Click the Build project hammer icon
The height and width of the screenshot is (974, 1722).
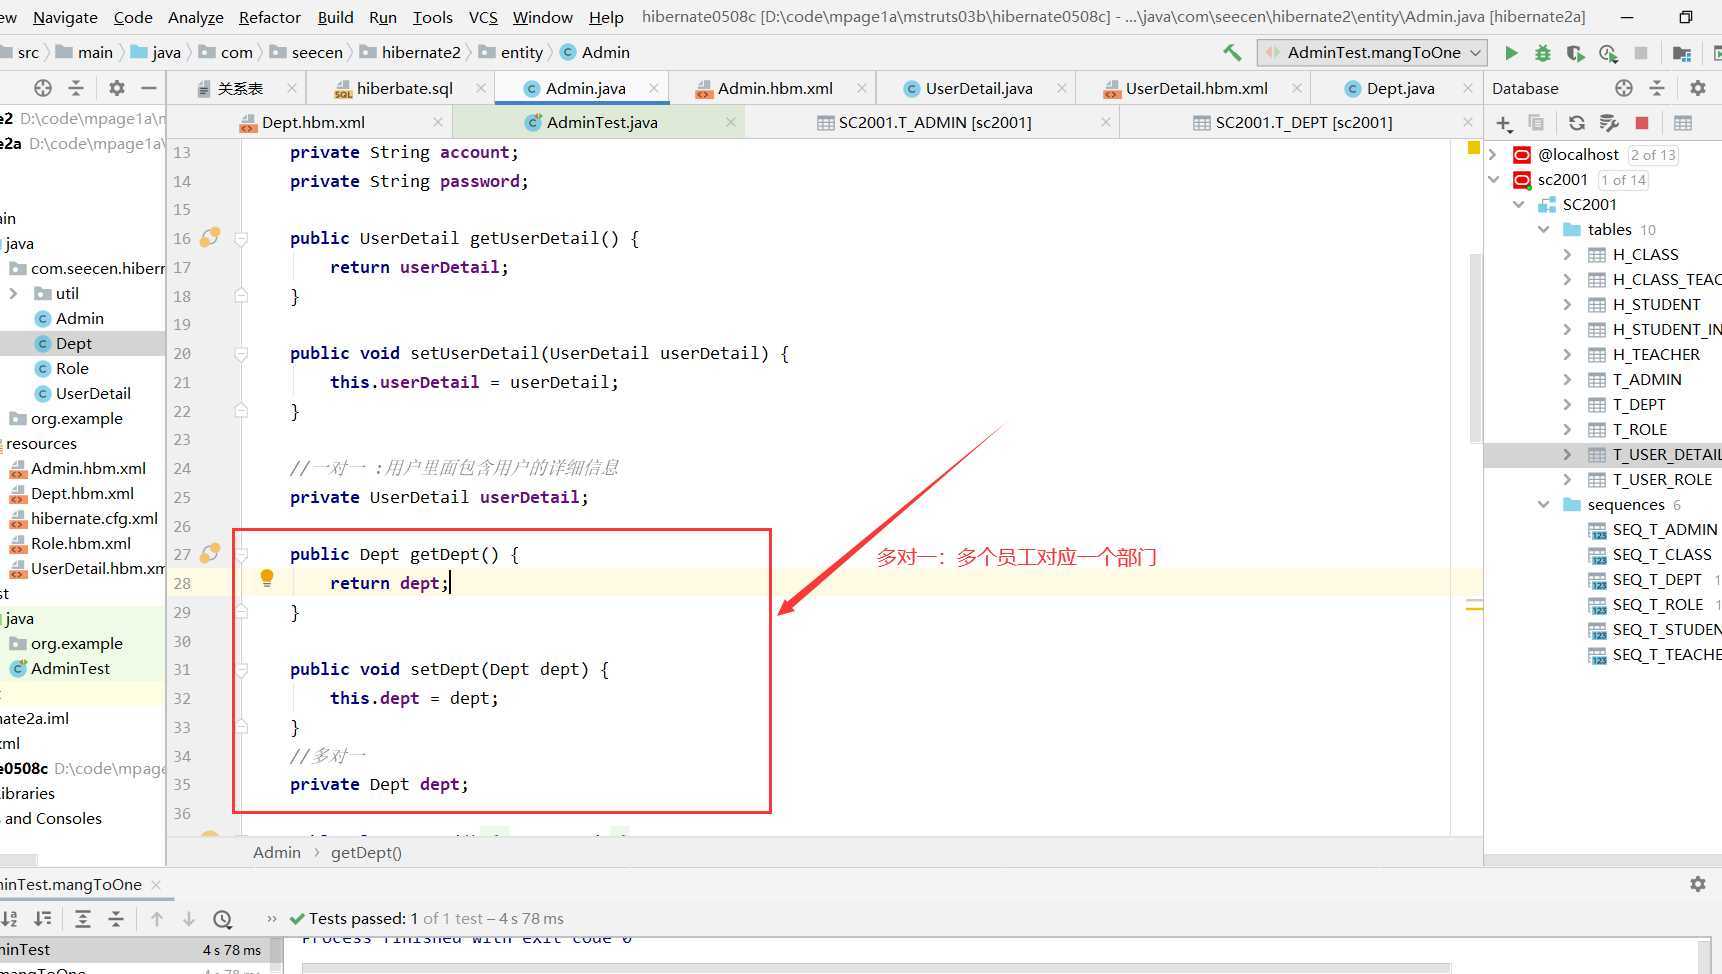1232,52
